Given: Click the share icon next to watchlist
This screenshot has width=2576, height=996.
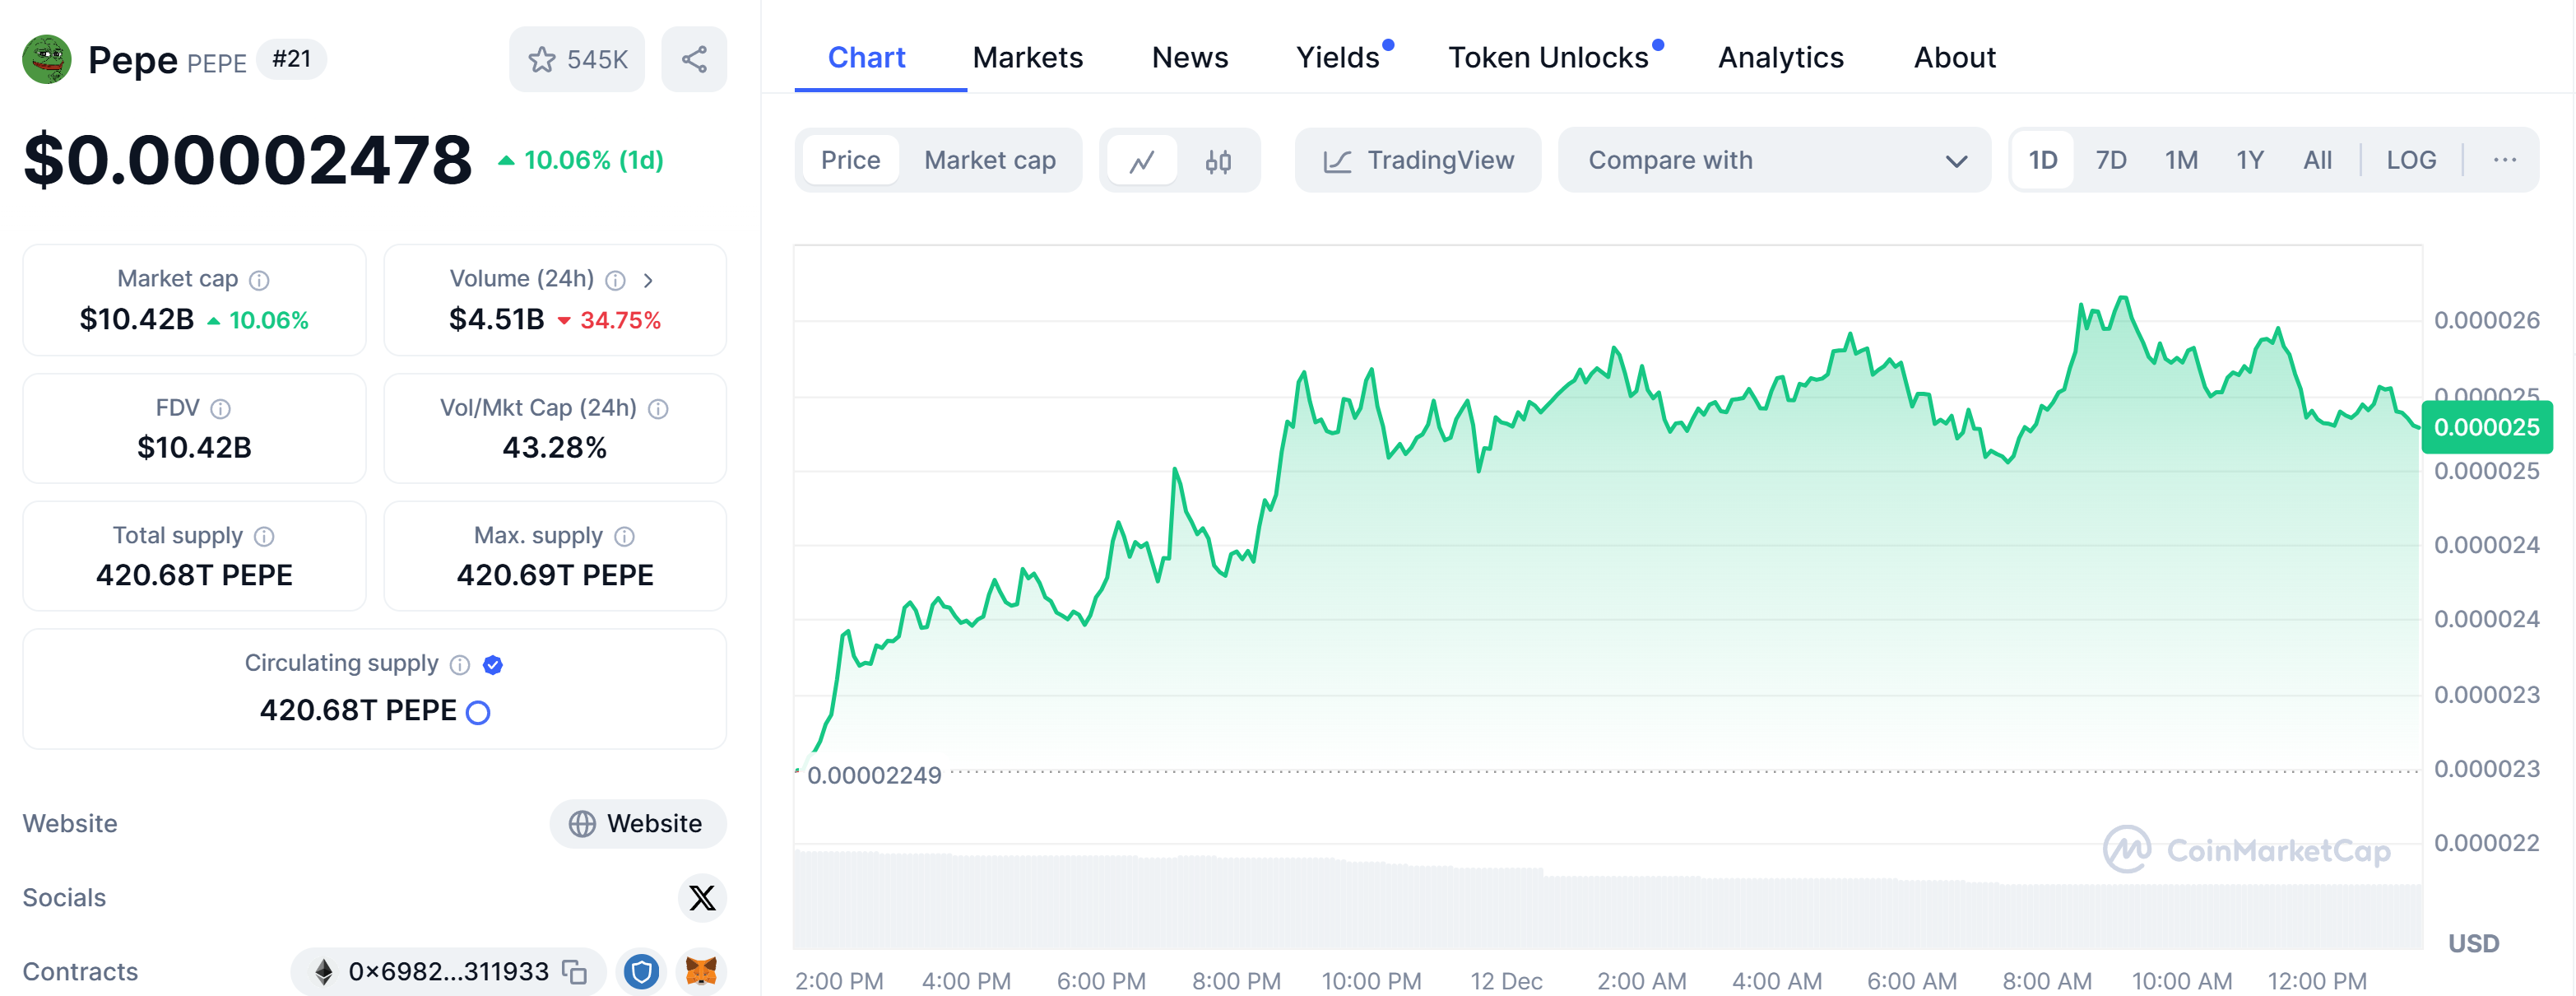Looking at the screenshot, I should (x=694, y=60).
